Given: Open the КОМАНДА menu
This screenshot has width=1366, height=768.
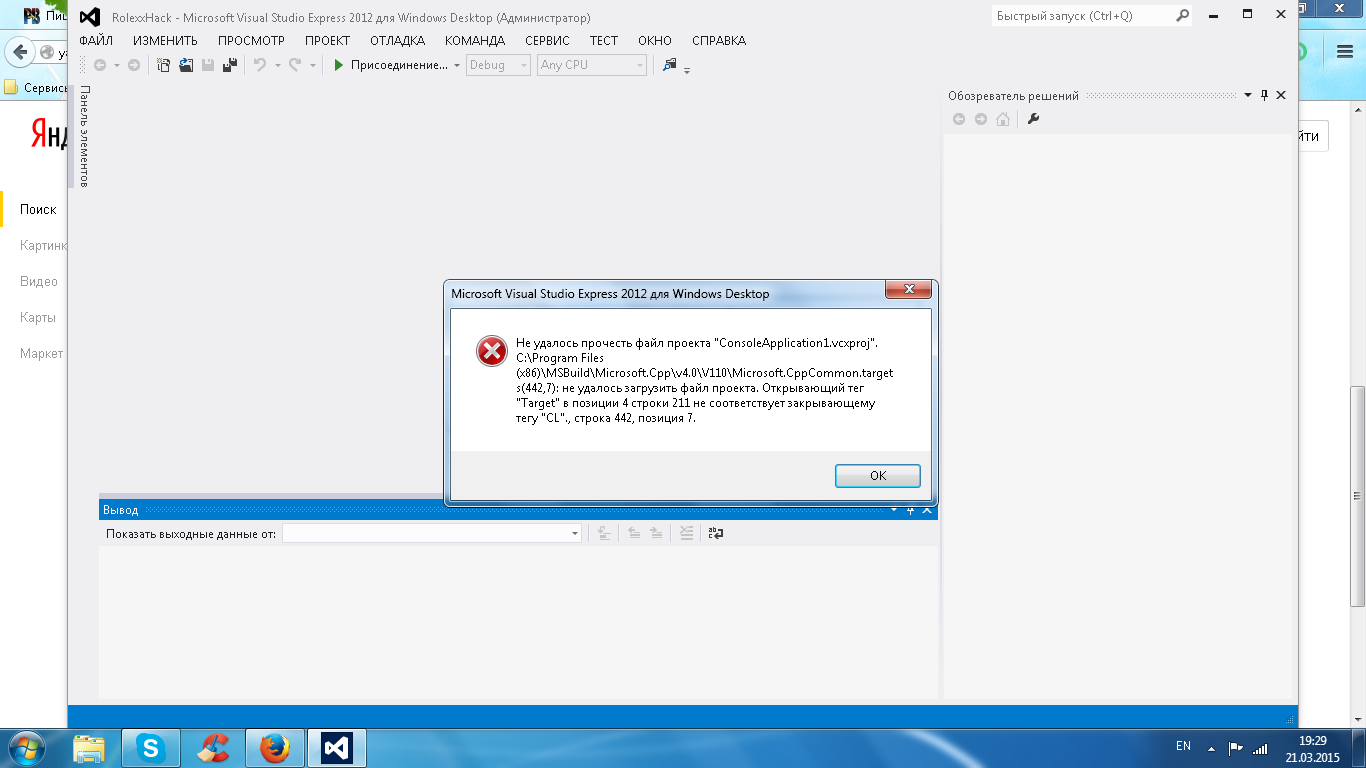Looking at the screenshot, I should [x=475, y=41].
